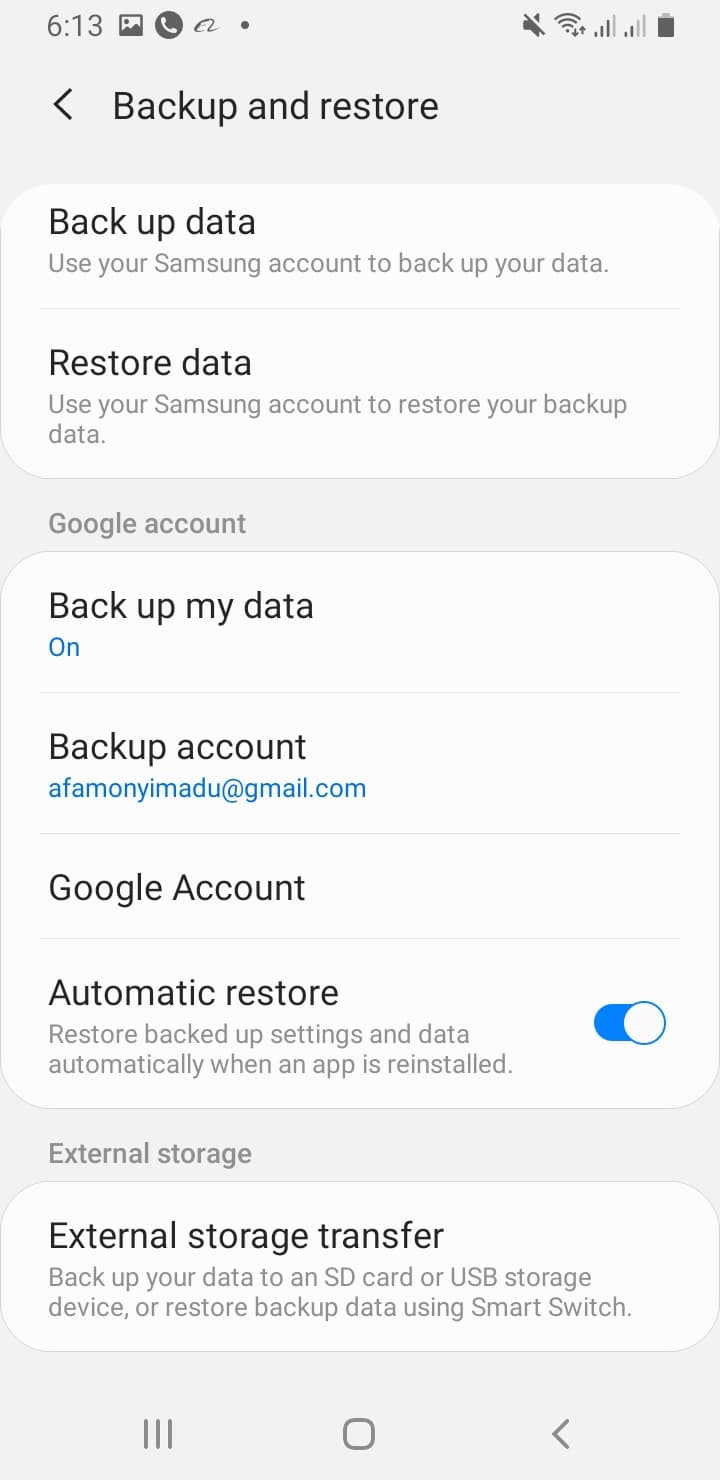Tap the navigation bar back chevron
The image size is (720, 1480).
[x=561, y=1434]
